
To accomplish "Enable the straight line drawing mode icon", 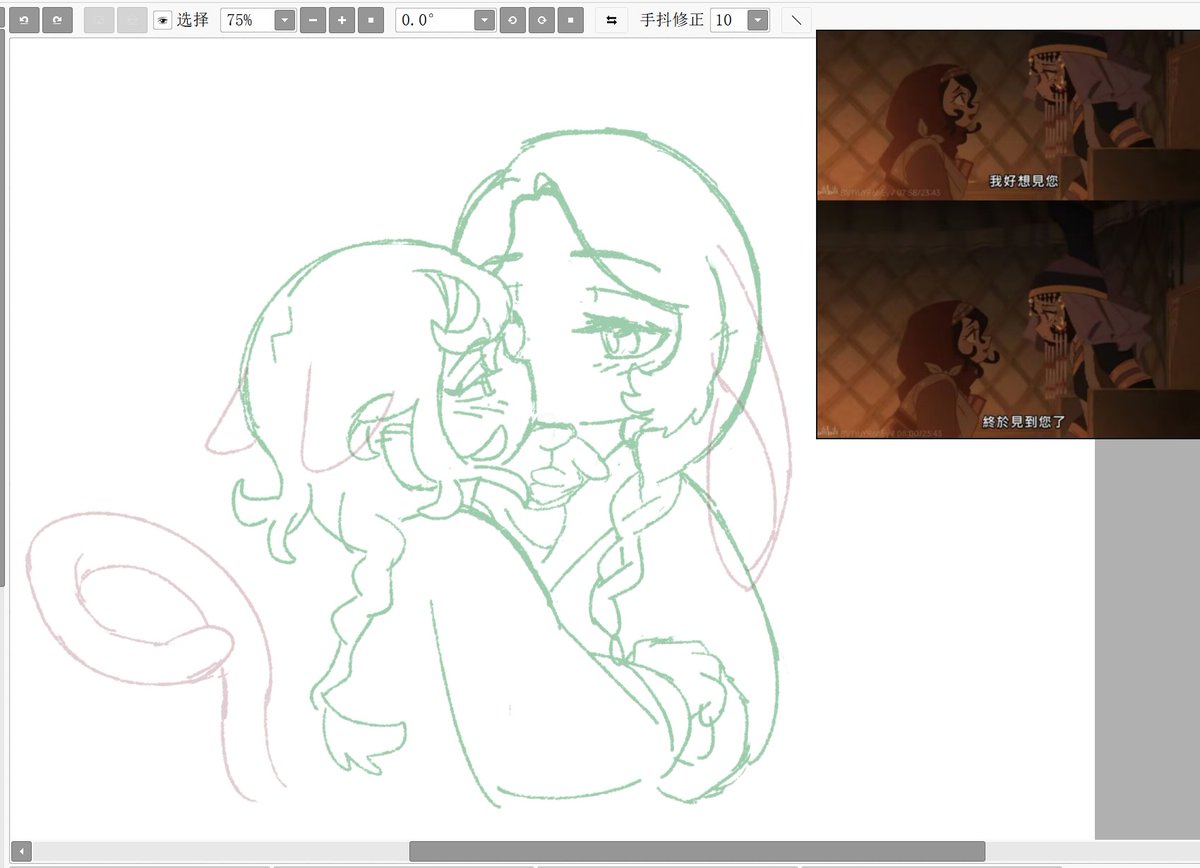I will [797, 20].
